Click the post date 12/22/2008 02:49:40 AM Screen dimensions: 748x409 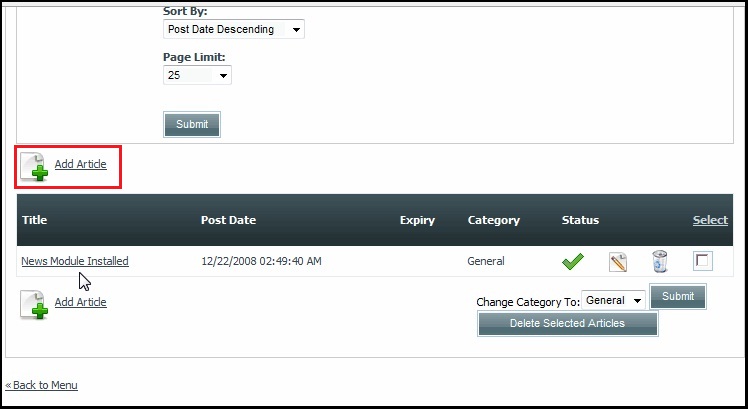pos(261,261)
